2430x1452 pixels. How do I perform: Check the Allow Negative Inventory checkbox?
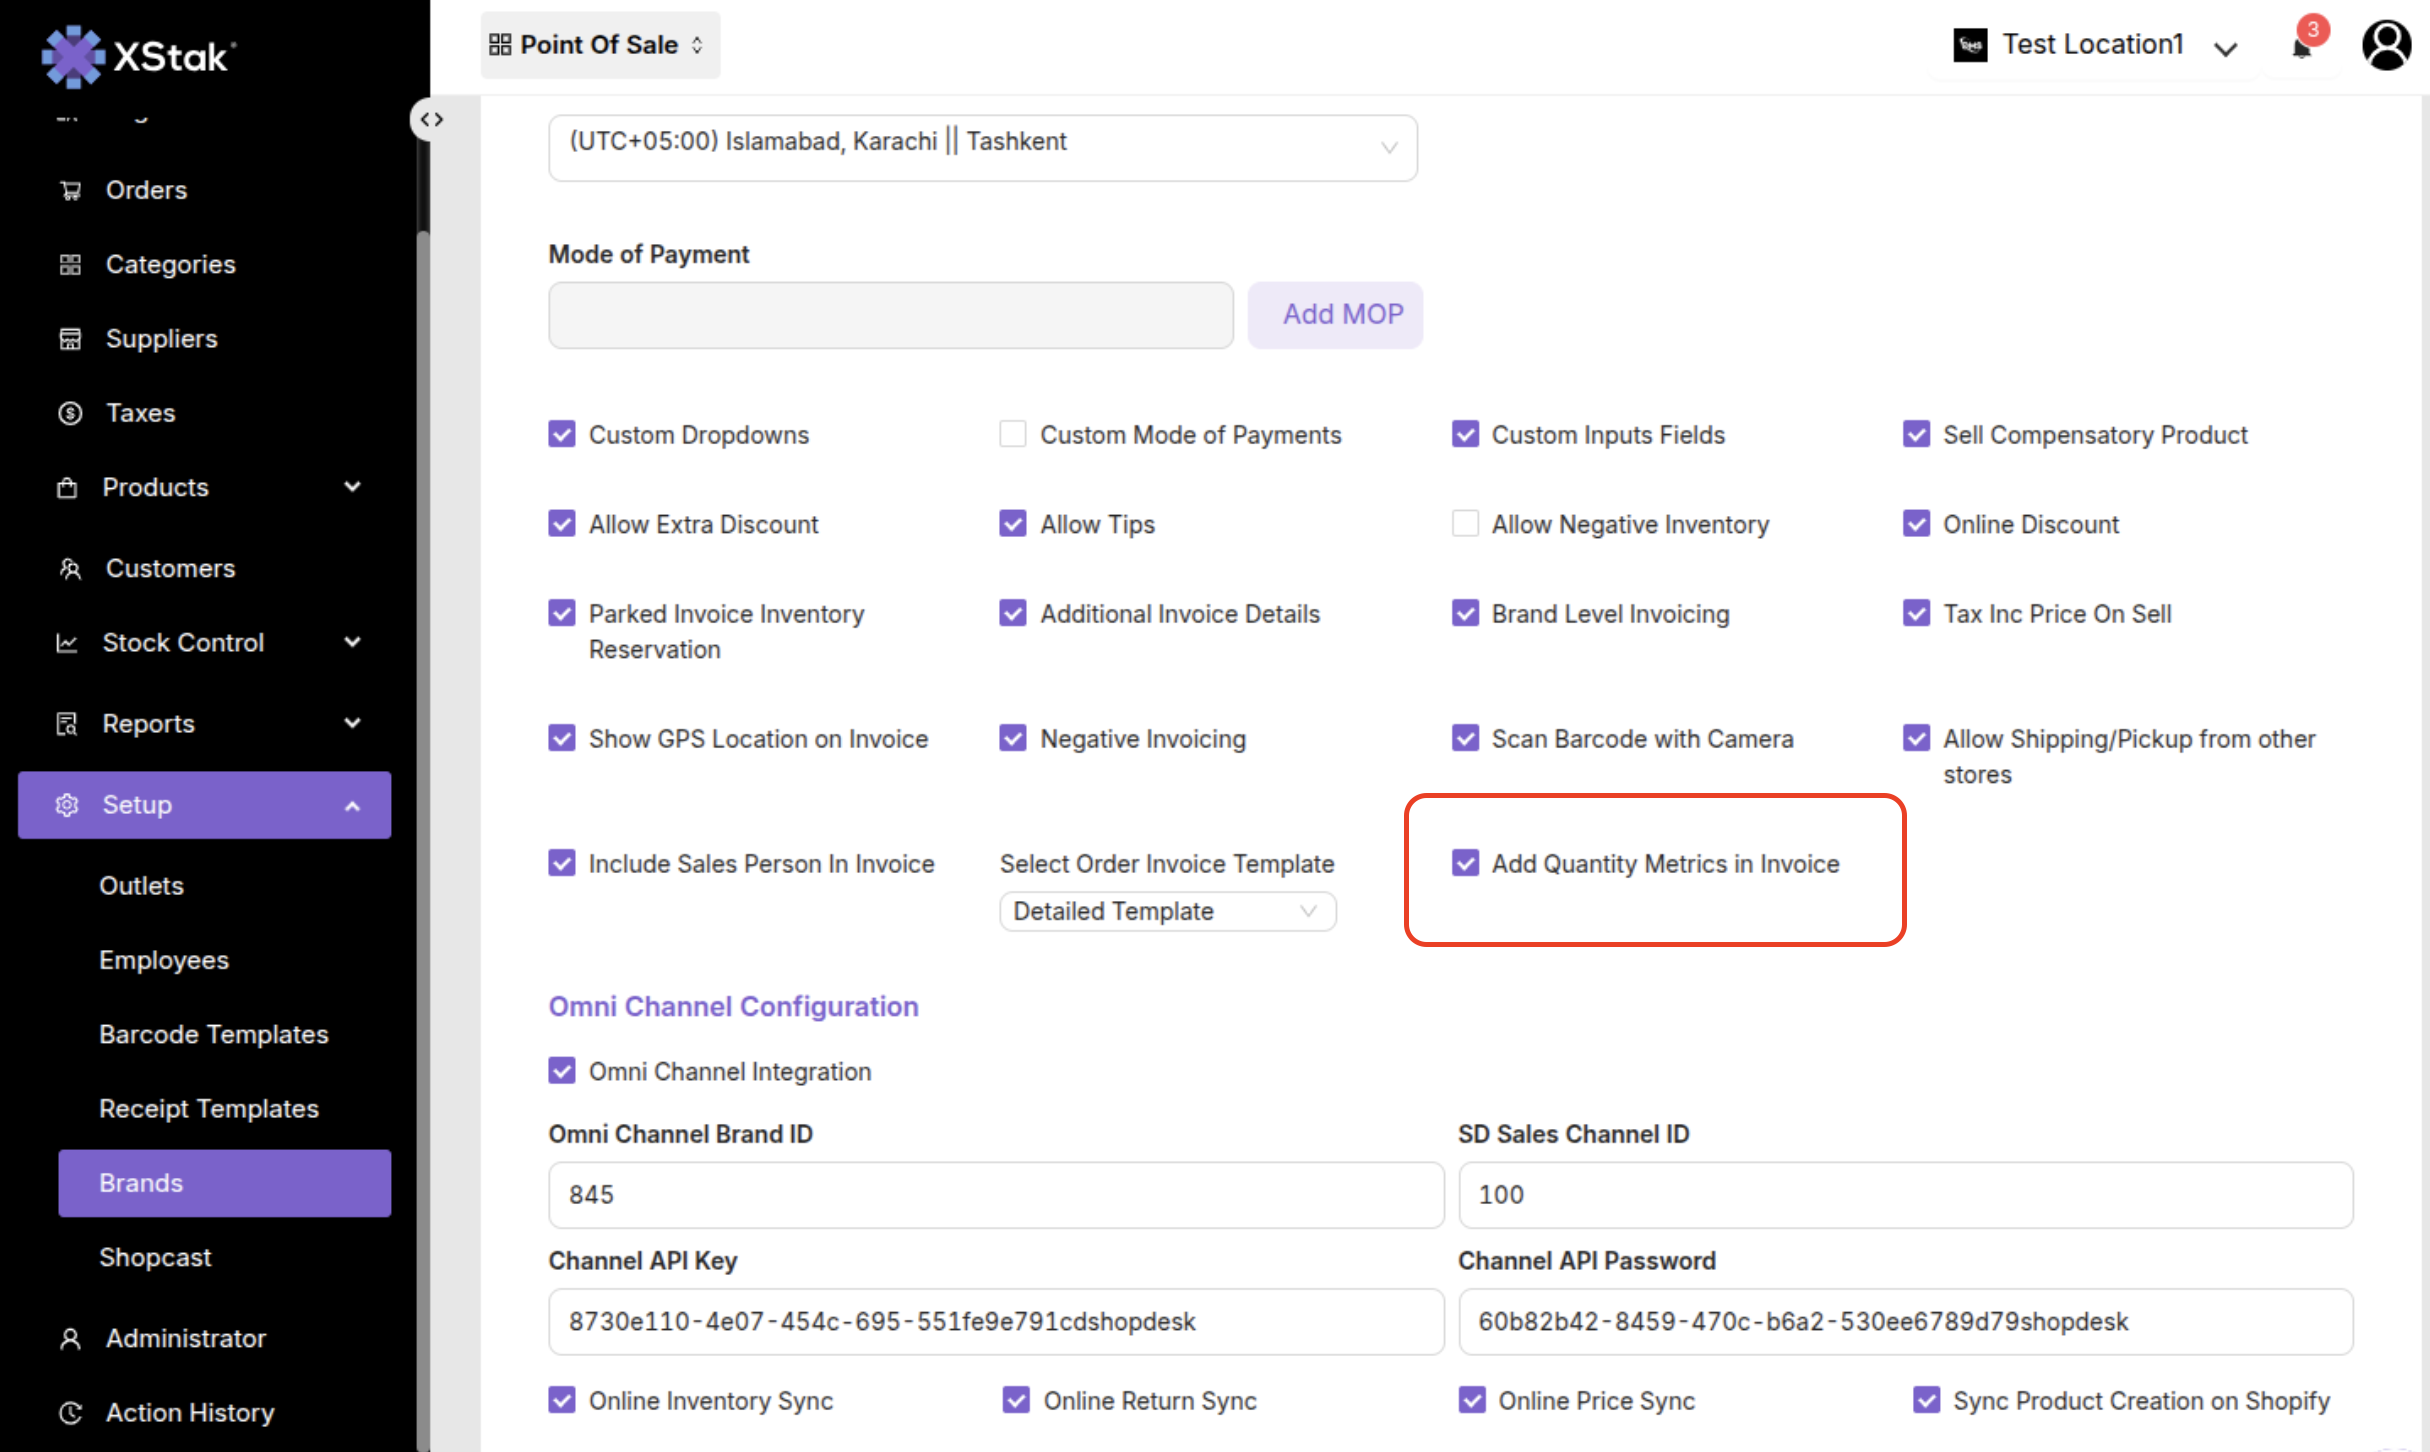pos(1465,524)
